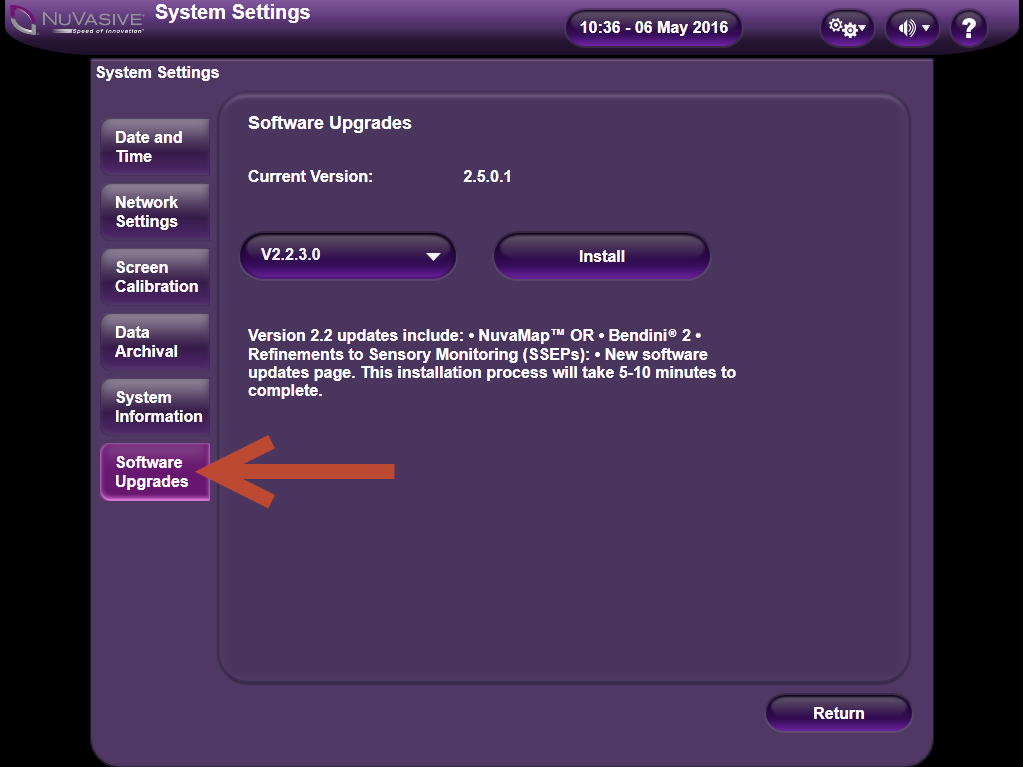
Task: Switch to Network Settings tab
Action: (155, 212)
